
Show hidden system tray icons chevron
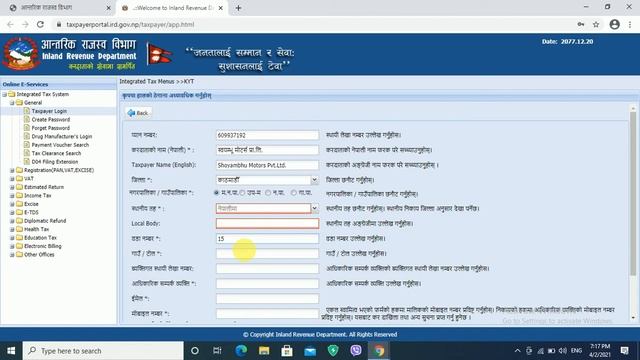[x=518, y=351]
